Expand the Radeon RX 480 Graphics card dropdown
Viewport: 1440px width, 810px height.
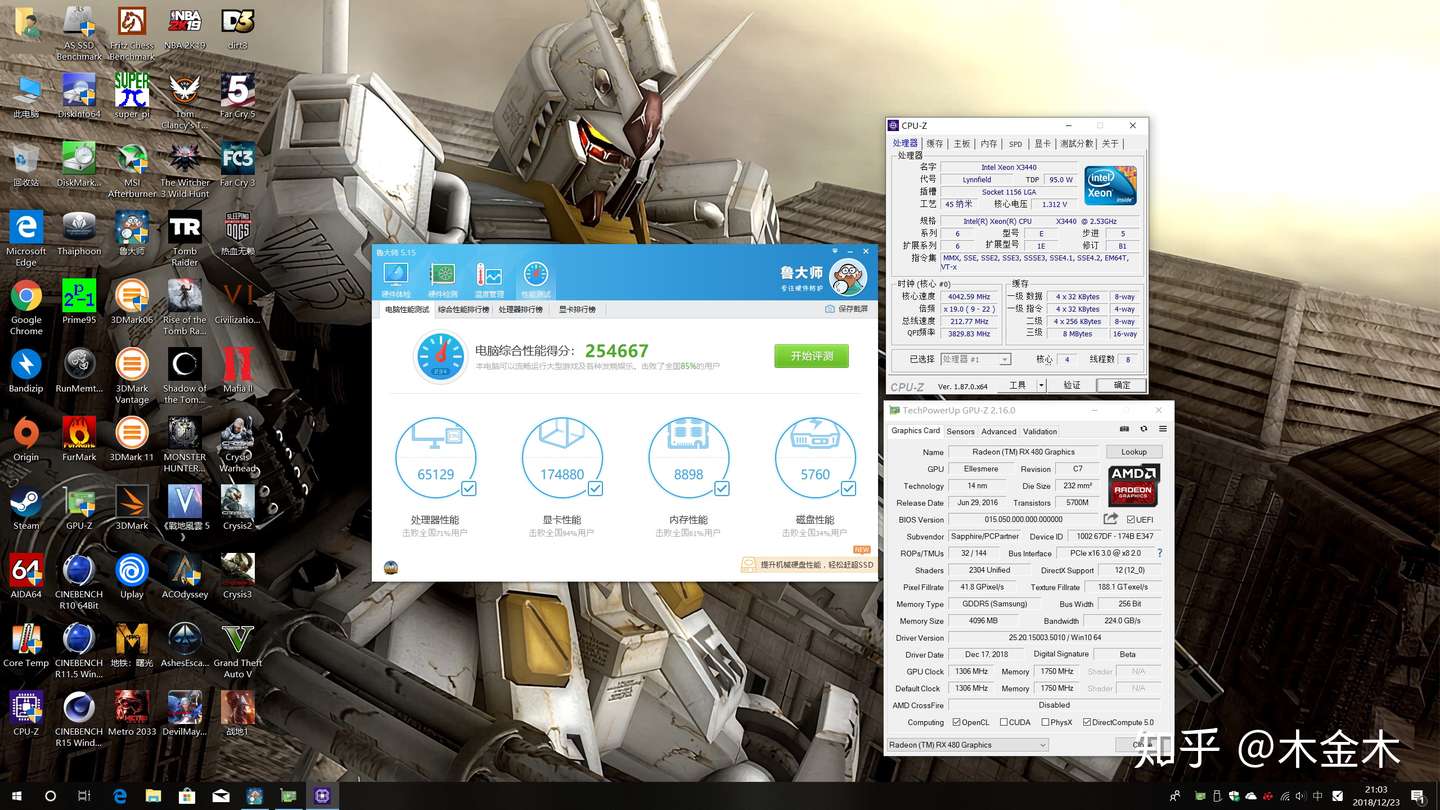tap(967, 745)
